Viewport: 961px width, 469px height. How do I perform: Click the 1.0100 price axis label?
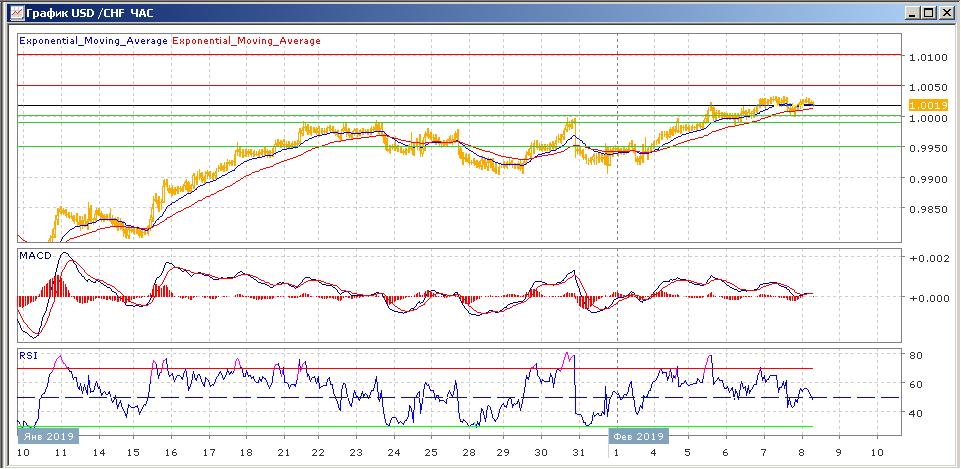click(x=928, y=57)
